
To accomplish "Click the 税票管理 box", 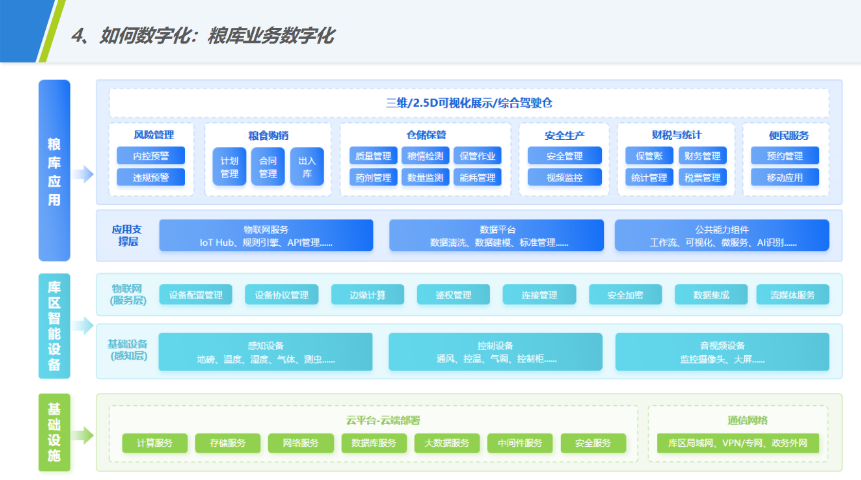I will click(702, 177).
